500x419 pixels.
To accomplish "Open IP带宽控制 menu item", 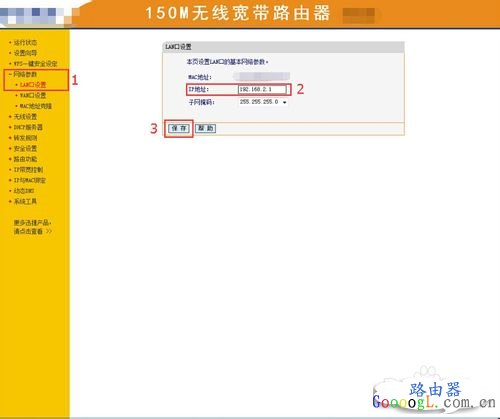I will [x=28, y=170].
